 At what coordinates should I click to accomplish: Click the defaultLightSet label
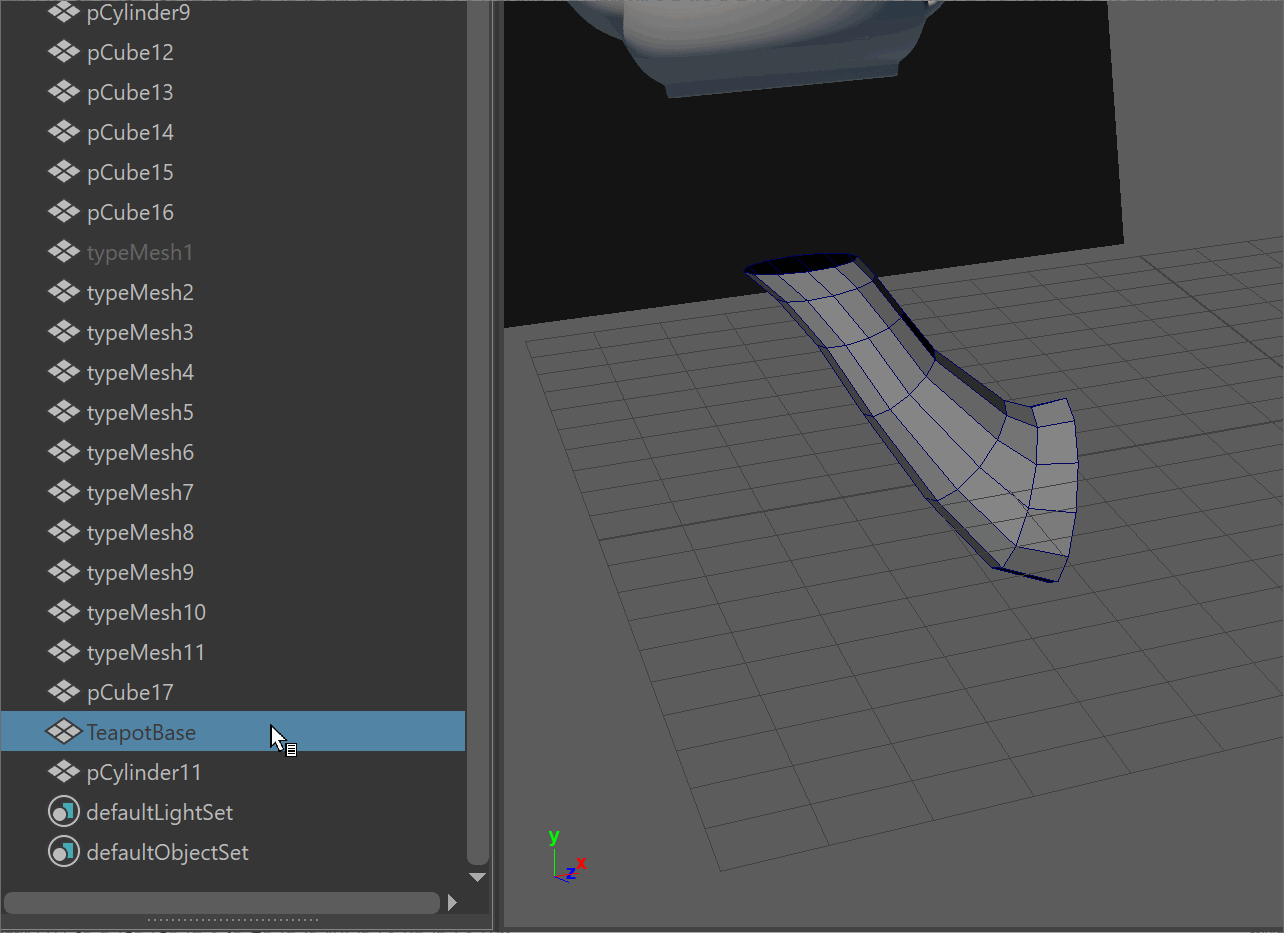160,813
